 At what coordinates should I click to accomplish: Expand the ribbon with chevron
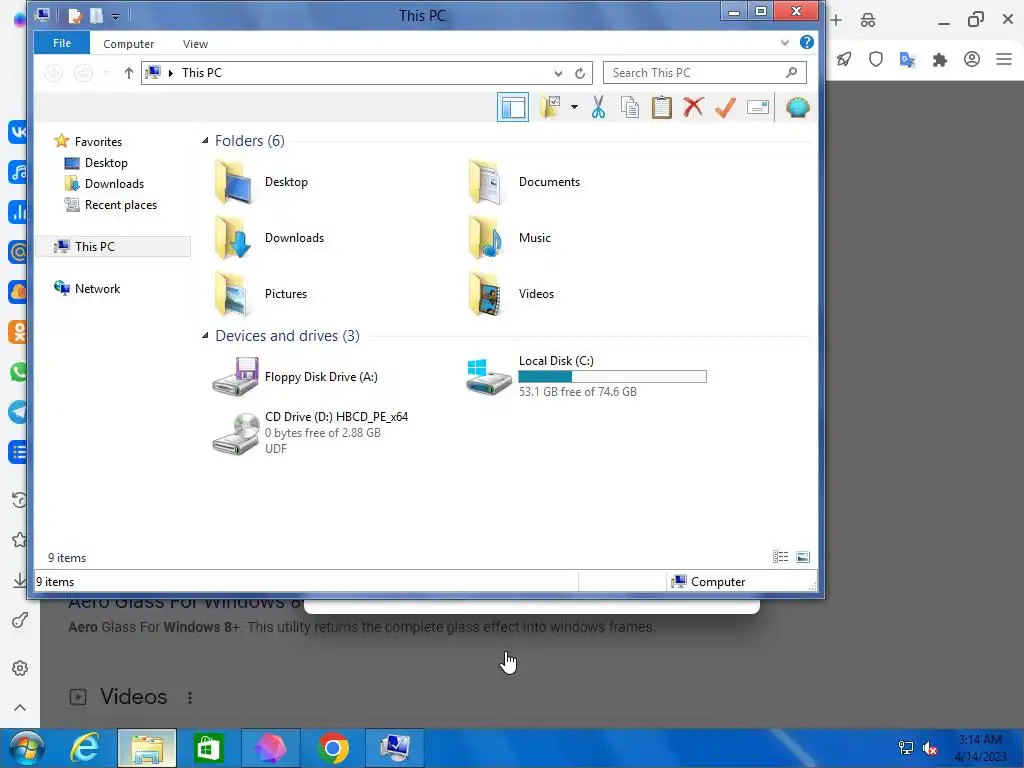point(784,43)
